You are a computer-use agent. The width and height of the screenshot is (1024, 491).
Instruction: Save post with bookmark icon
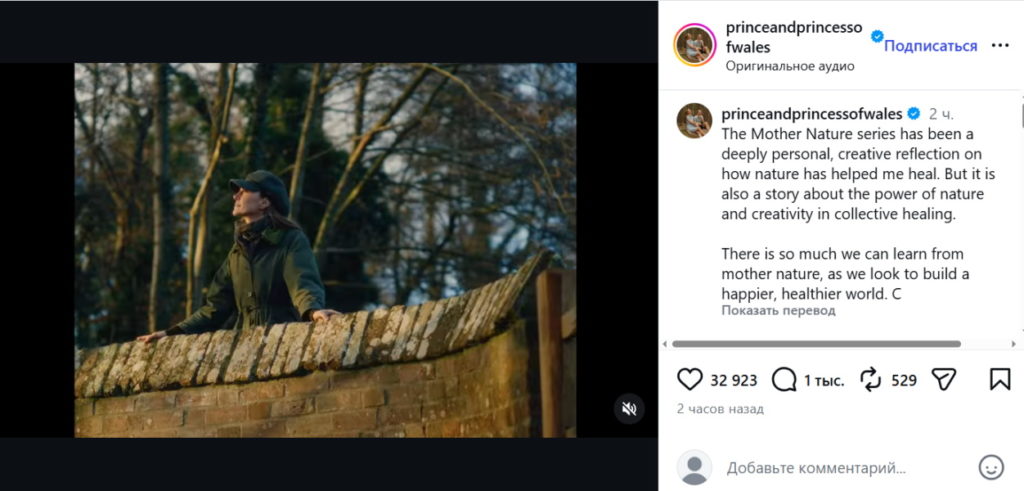tap(999, 380)
